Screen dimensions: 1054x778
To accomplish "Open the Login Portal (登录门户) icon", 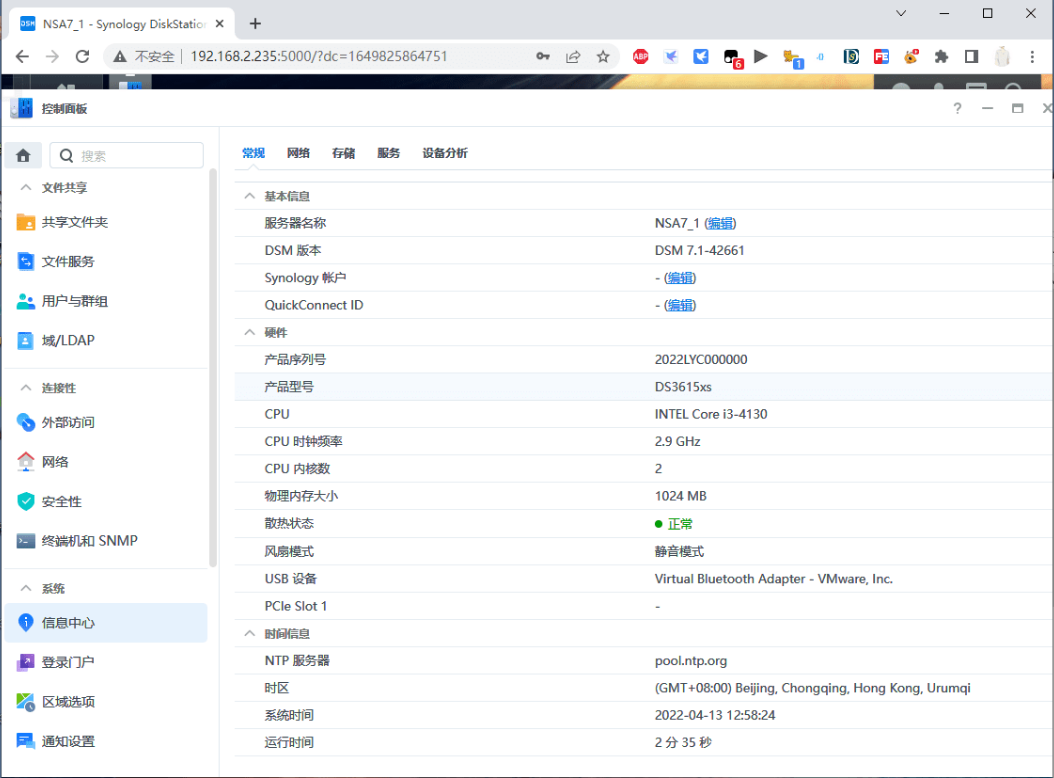I will pyautogui.click(x=26, y=662).
